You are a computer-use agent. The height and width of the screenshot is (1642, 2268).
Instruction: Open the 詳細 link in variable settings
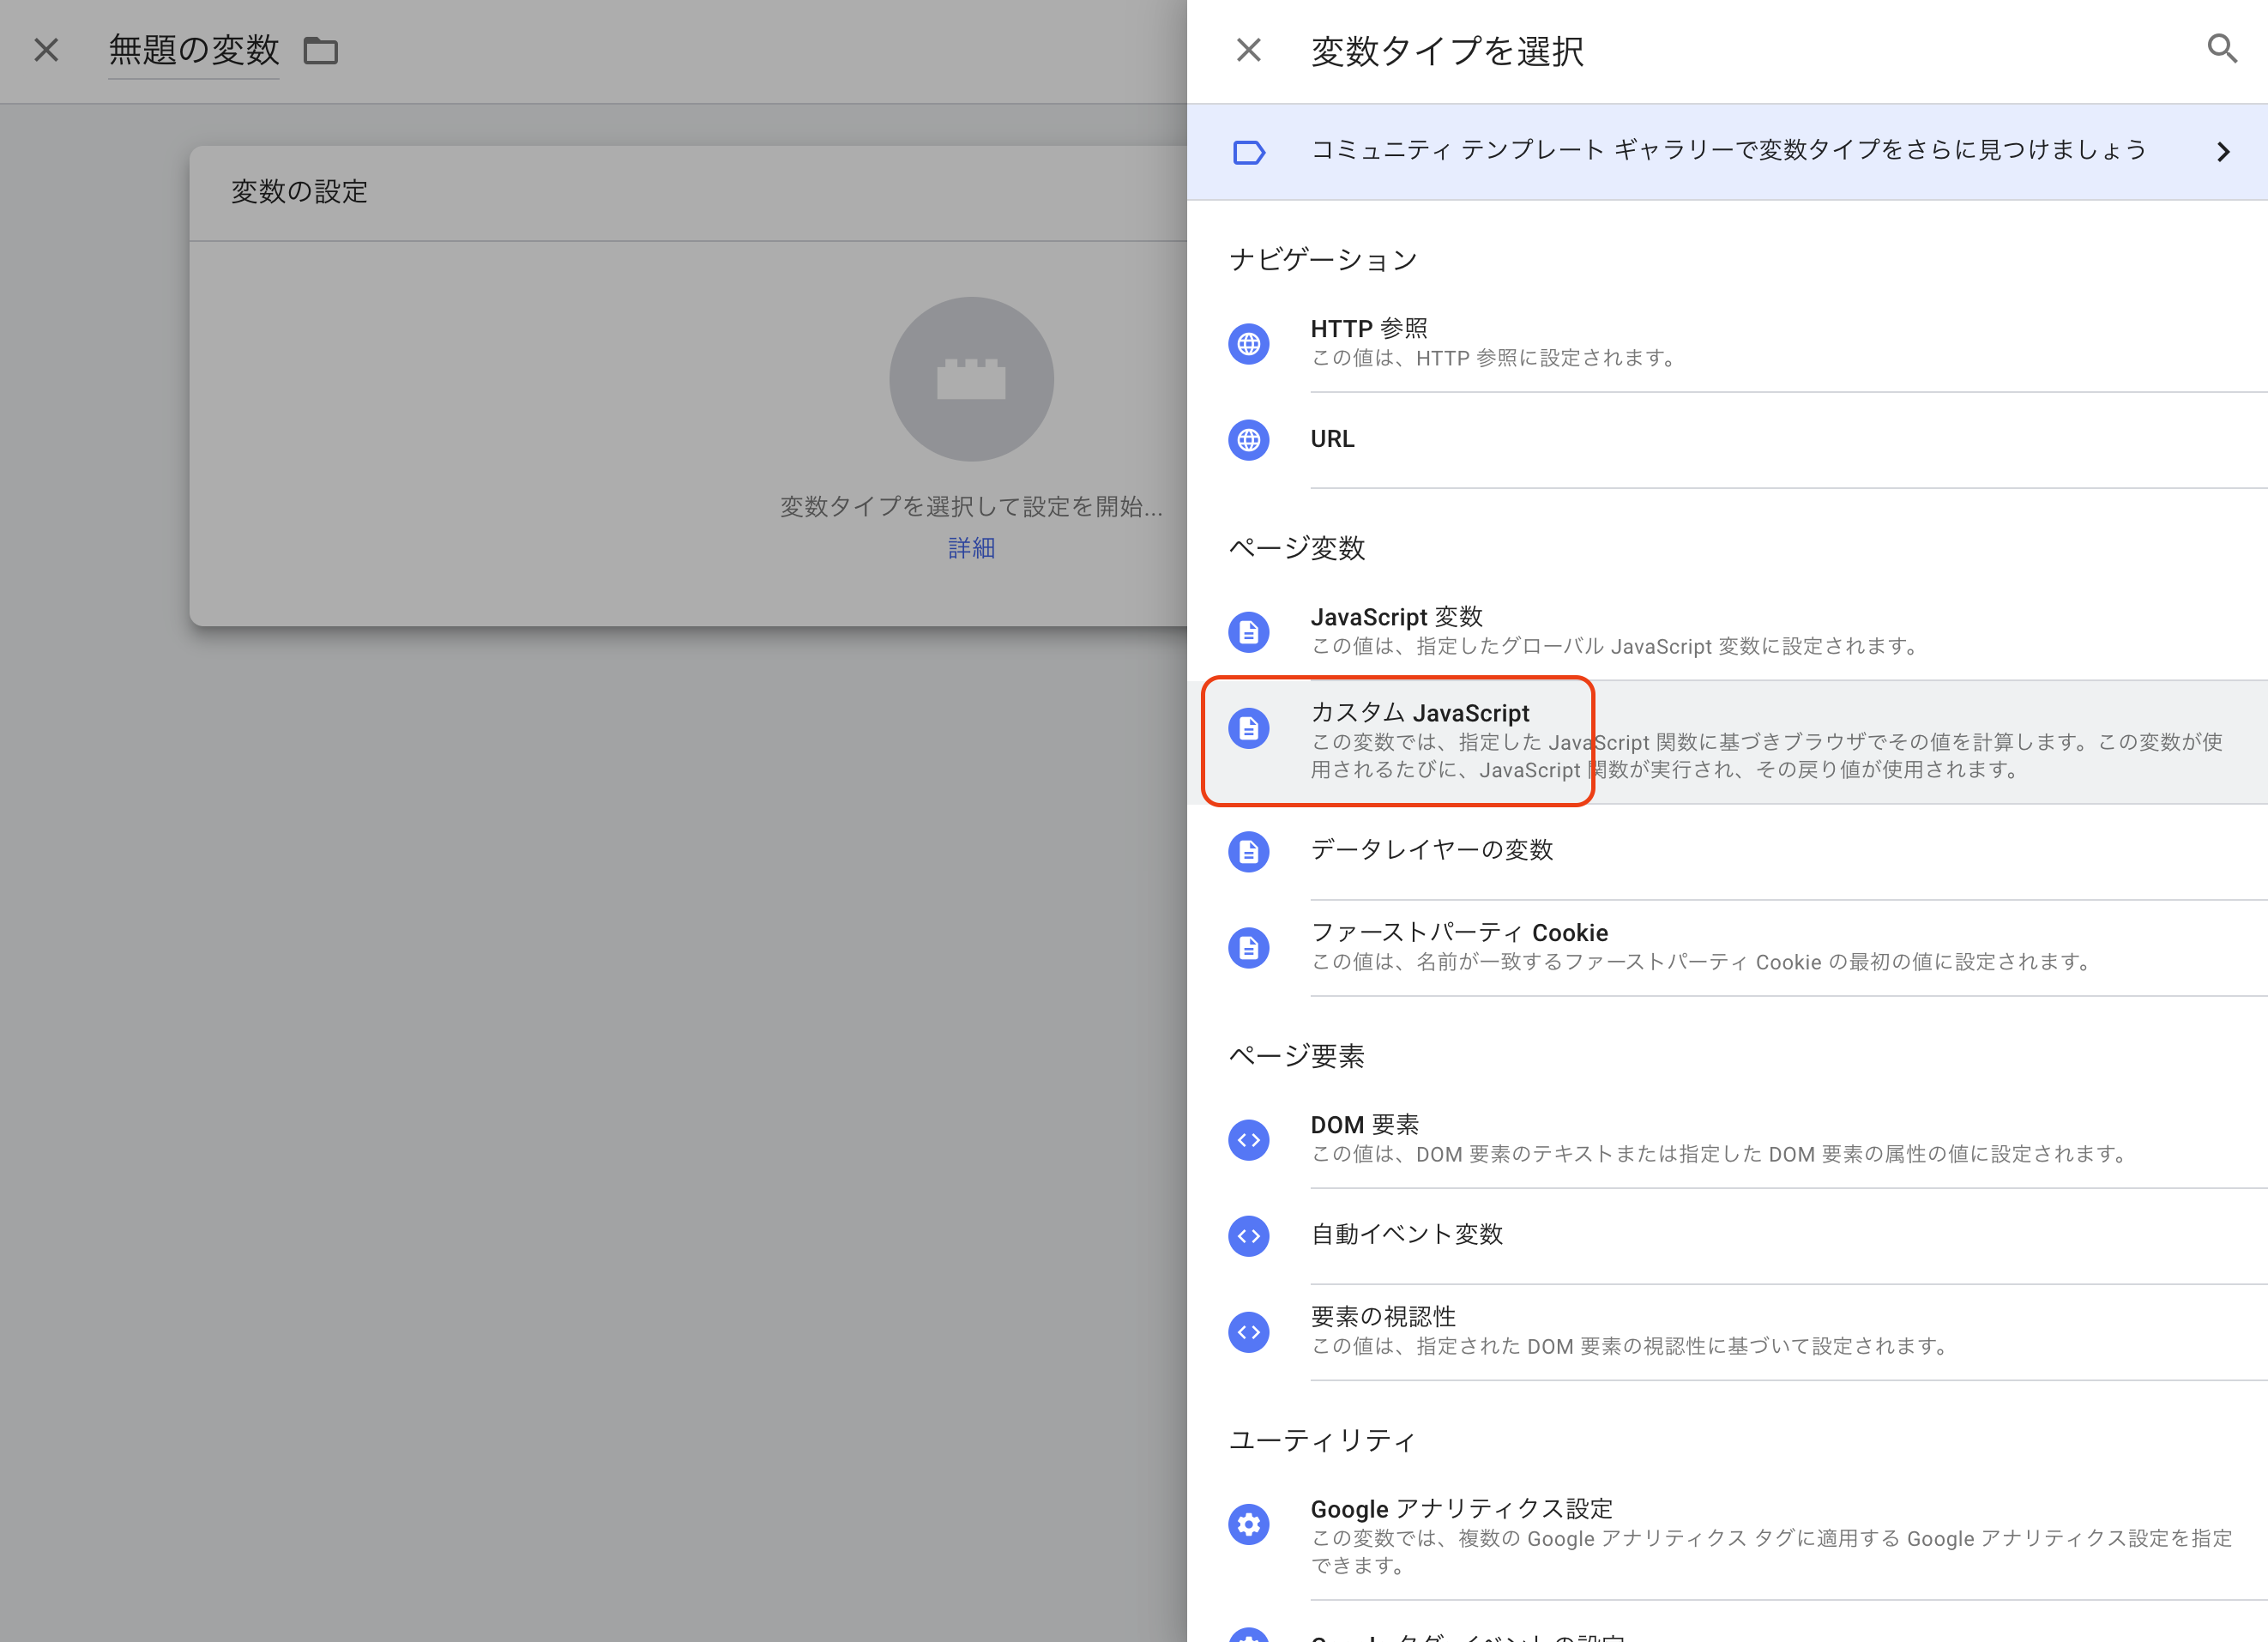(971, 548)
